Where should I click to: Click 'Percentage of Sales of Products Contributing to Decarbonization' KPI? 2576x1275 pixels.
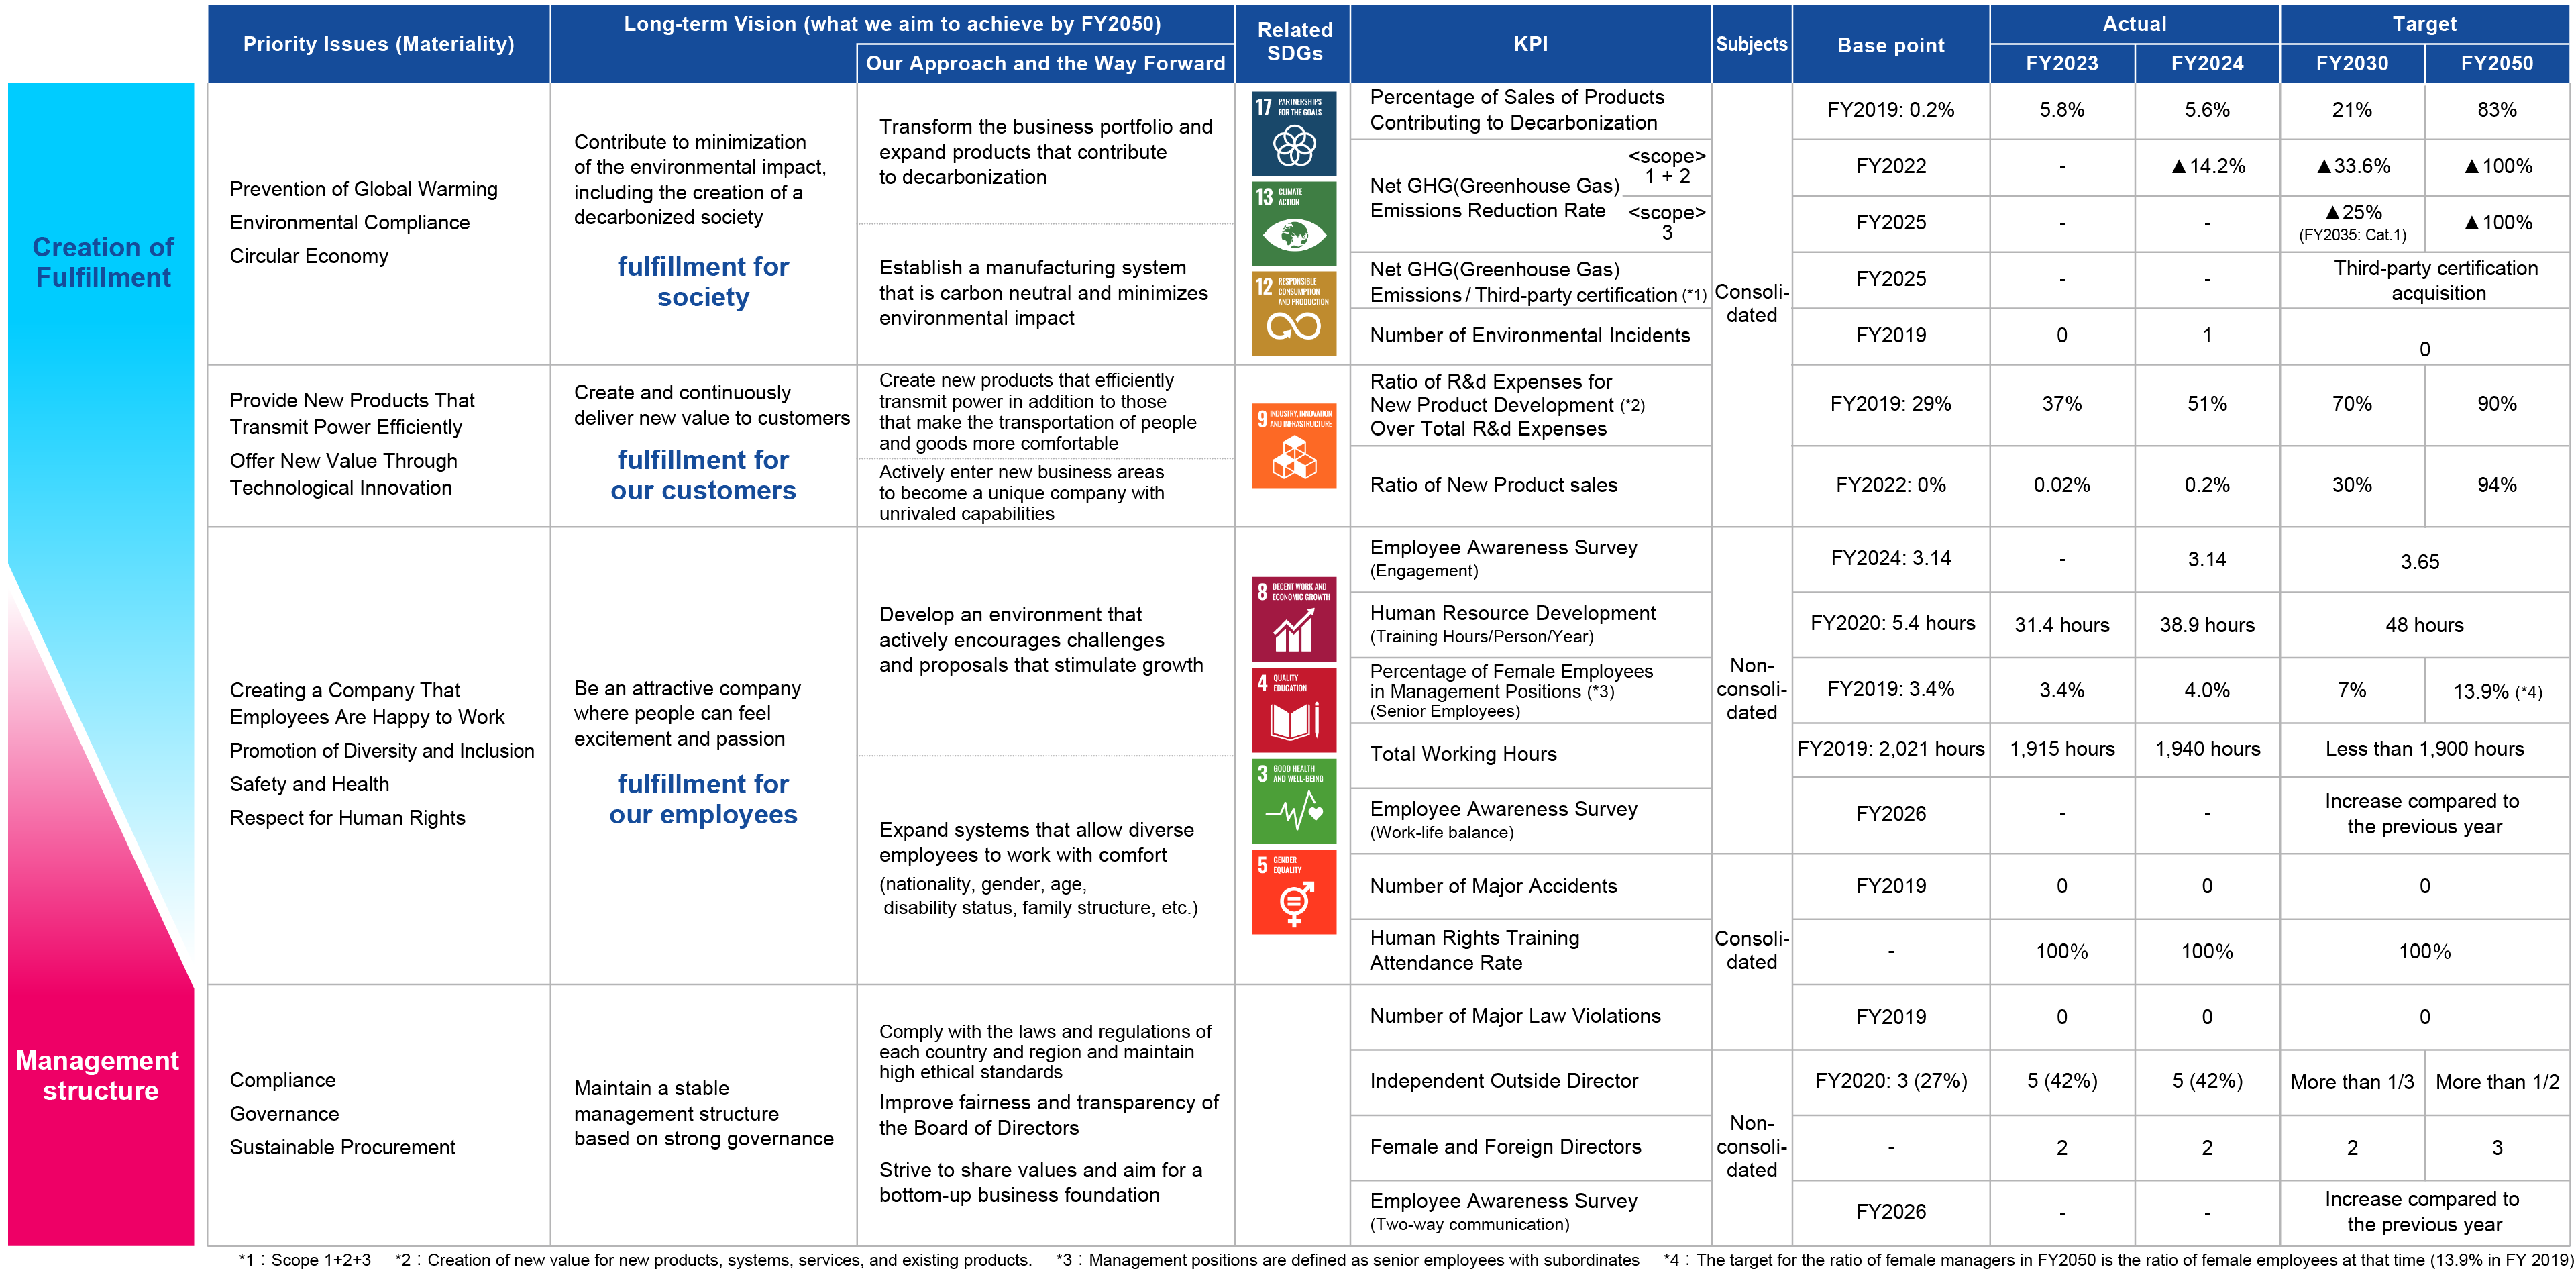(x=1517, y=110)
